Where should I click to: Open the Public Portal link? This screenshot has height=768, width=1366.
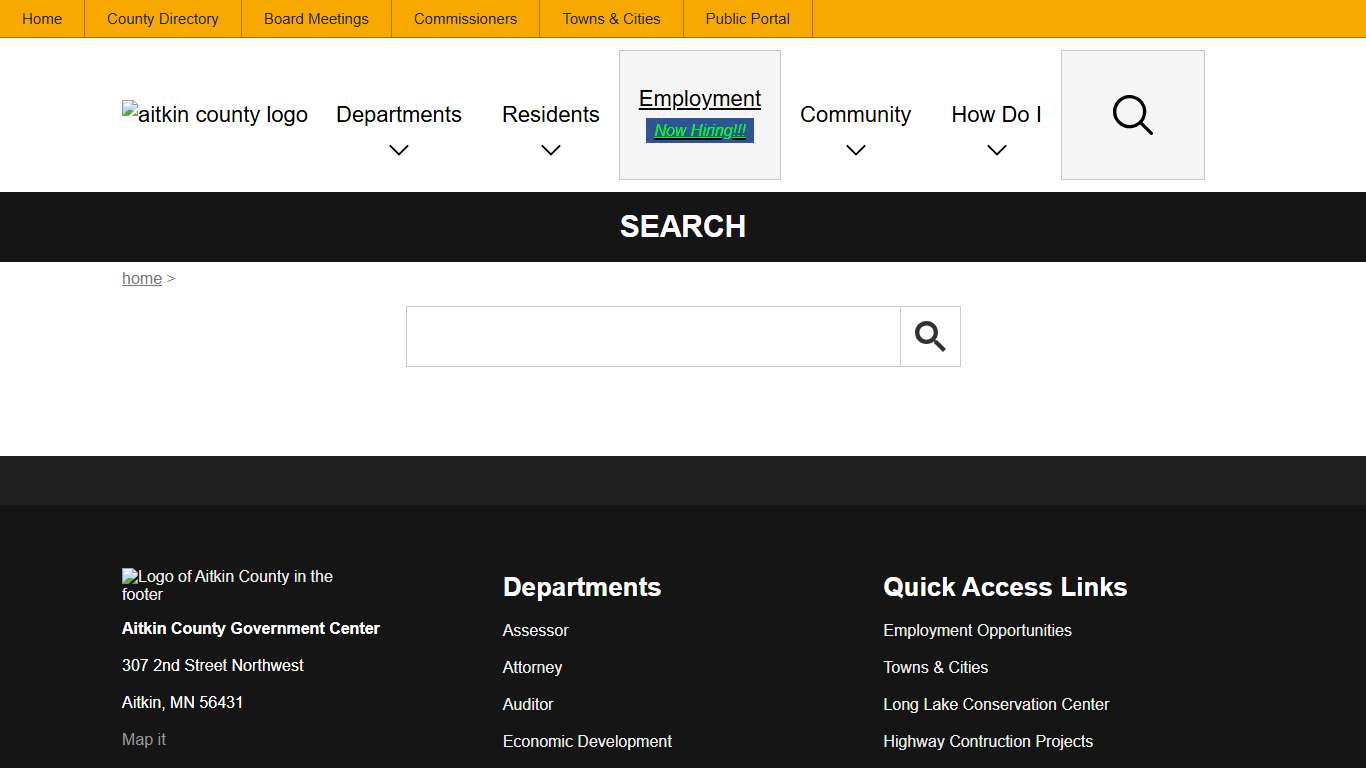click(747, 19)
